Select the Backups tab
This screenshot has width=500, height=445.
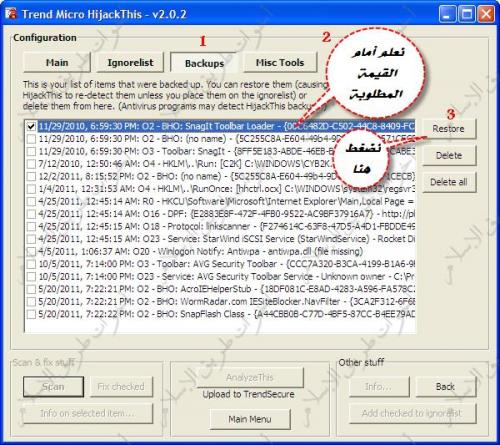coord(204,63)
